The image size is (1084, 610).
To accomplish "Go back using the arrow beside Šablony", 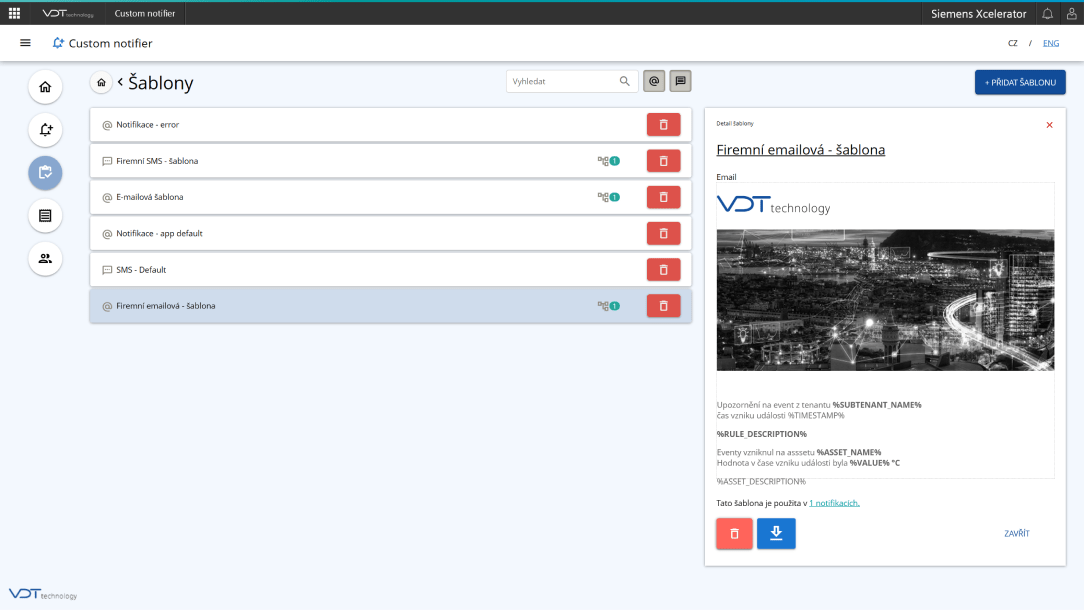I will pos(120,82).
